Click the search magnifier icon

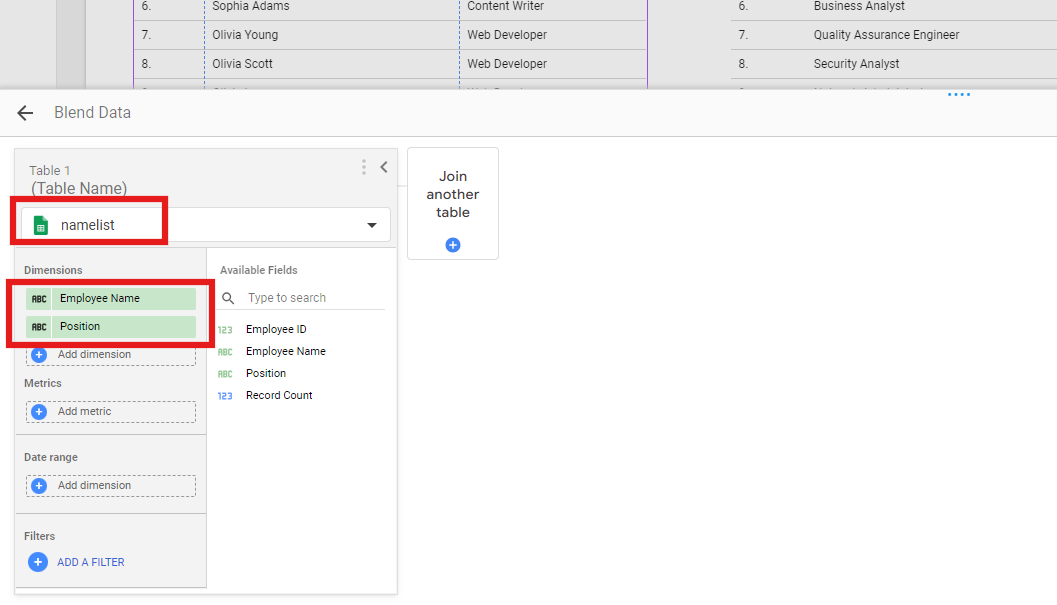pyautogui.click(x=228, y=298)
